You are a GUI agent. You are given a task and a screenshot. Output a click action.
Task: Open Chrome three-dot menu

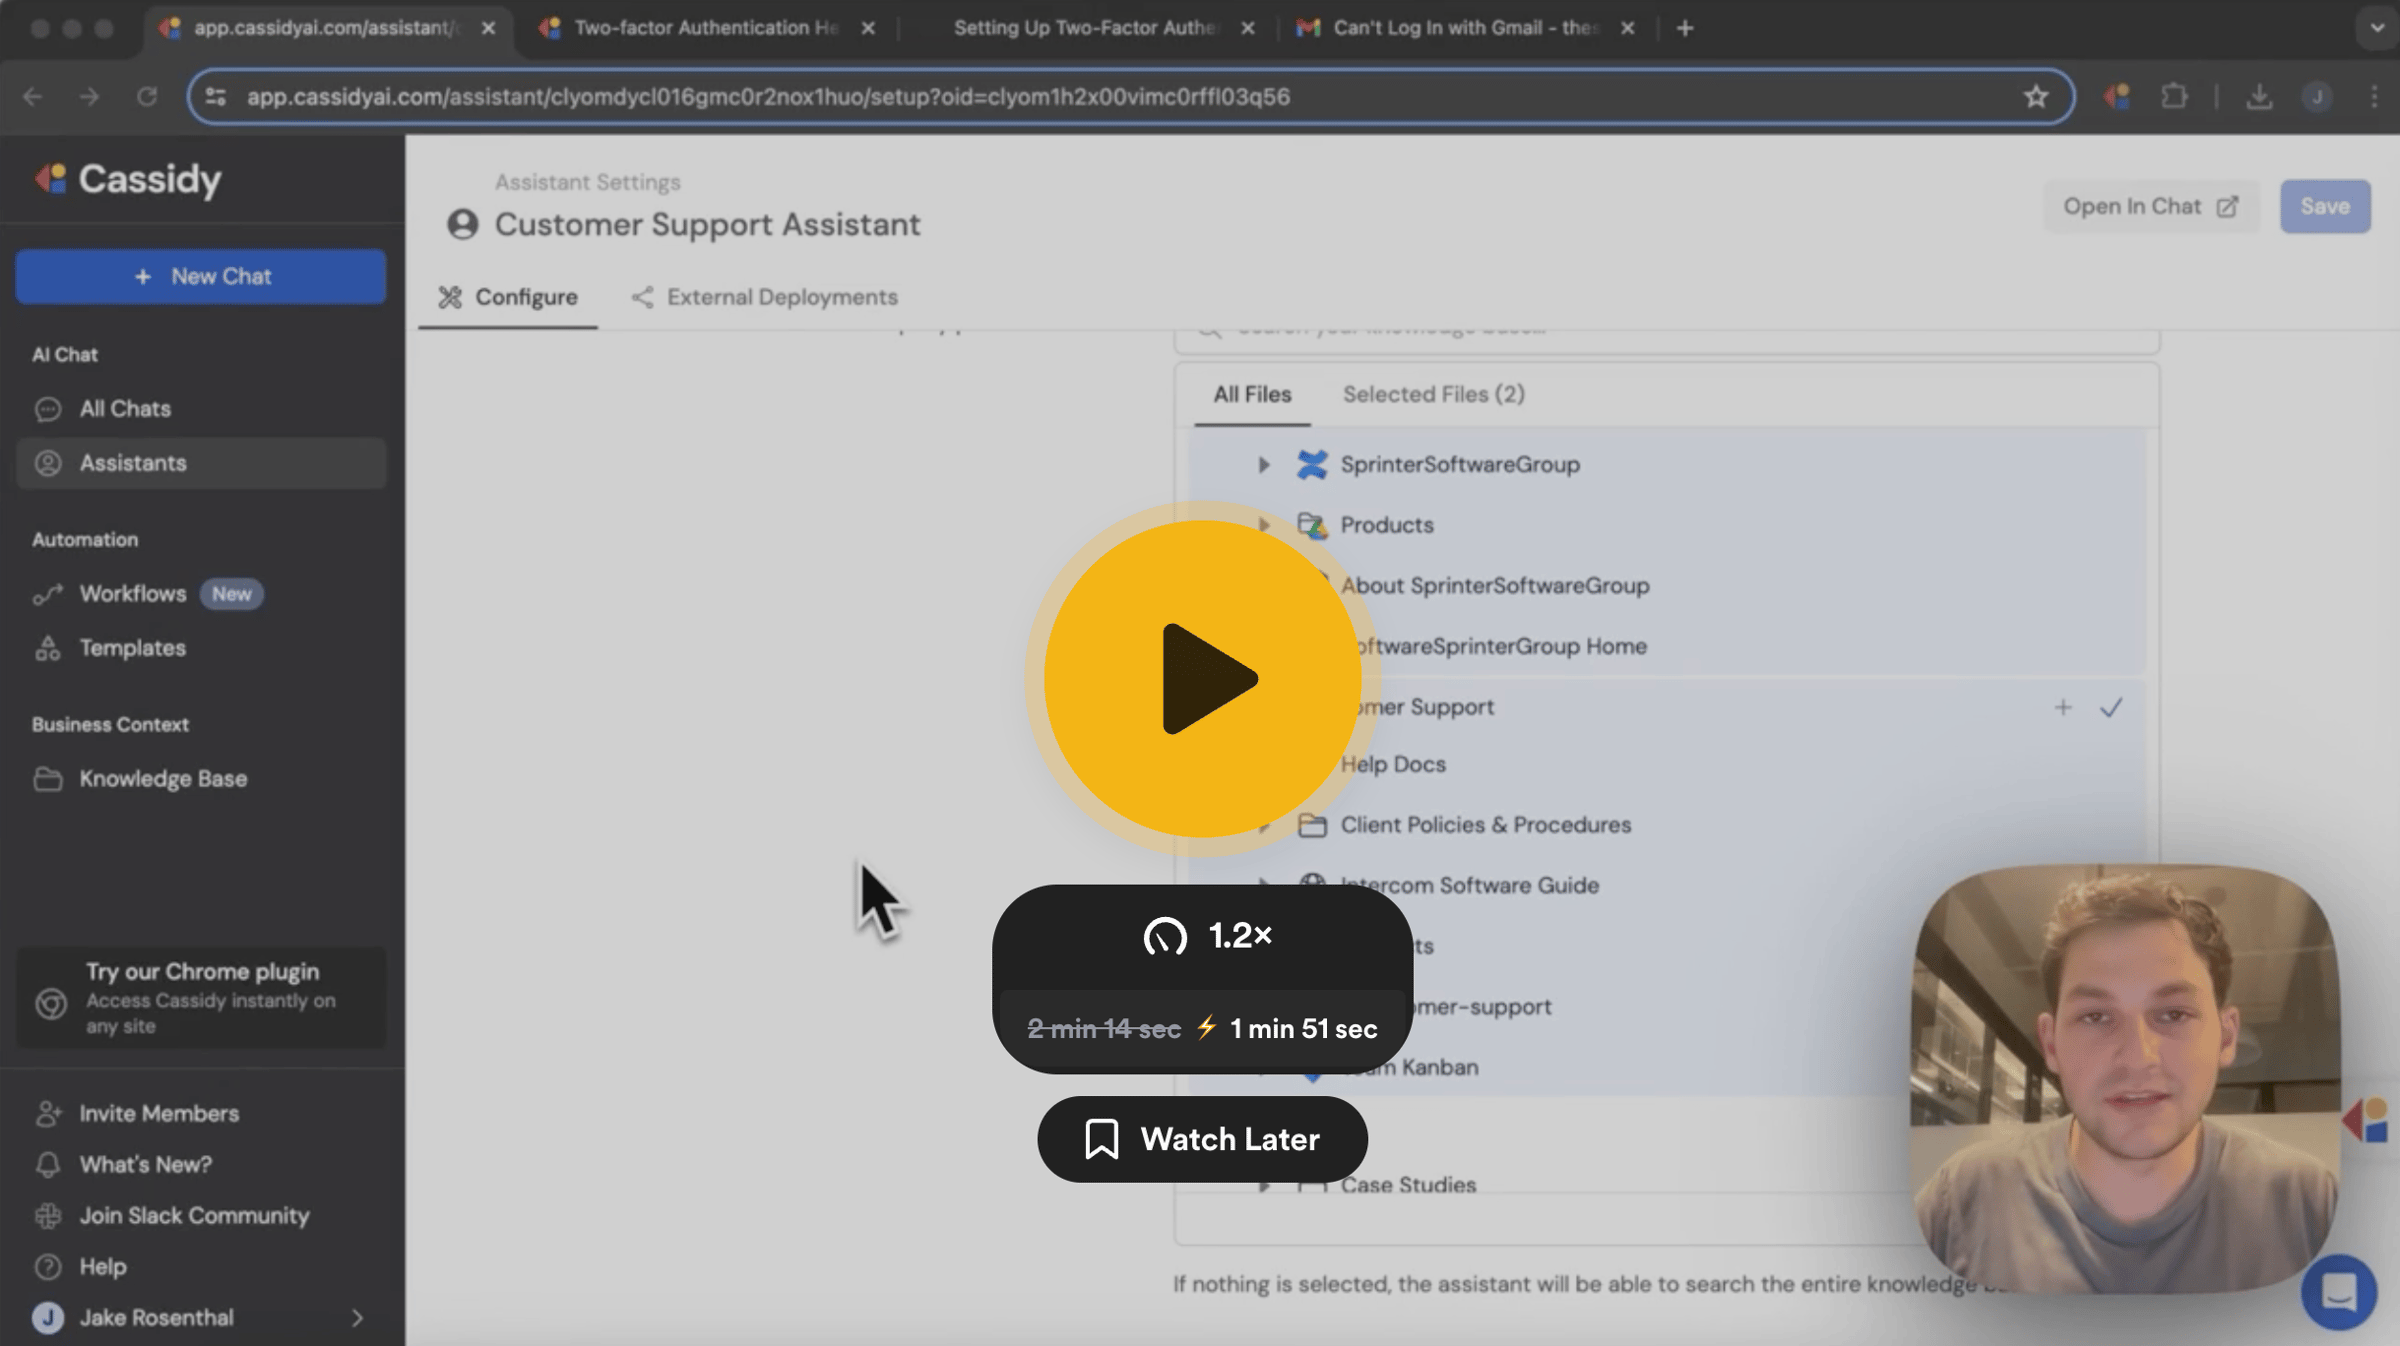(2374, 97)
